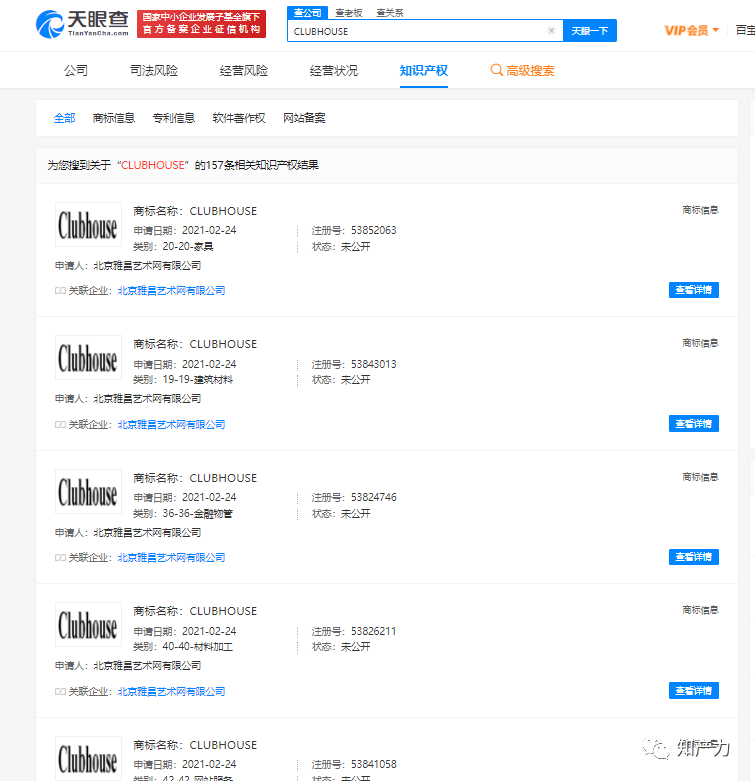The height and width of the screenshot is (781, 755).
Task: Select the 查公司 search tab
Action: click(x=307, y=12)
